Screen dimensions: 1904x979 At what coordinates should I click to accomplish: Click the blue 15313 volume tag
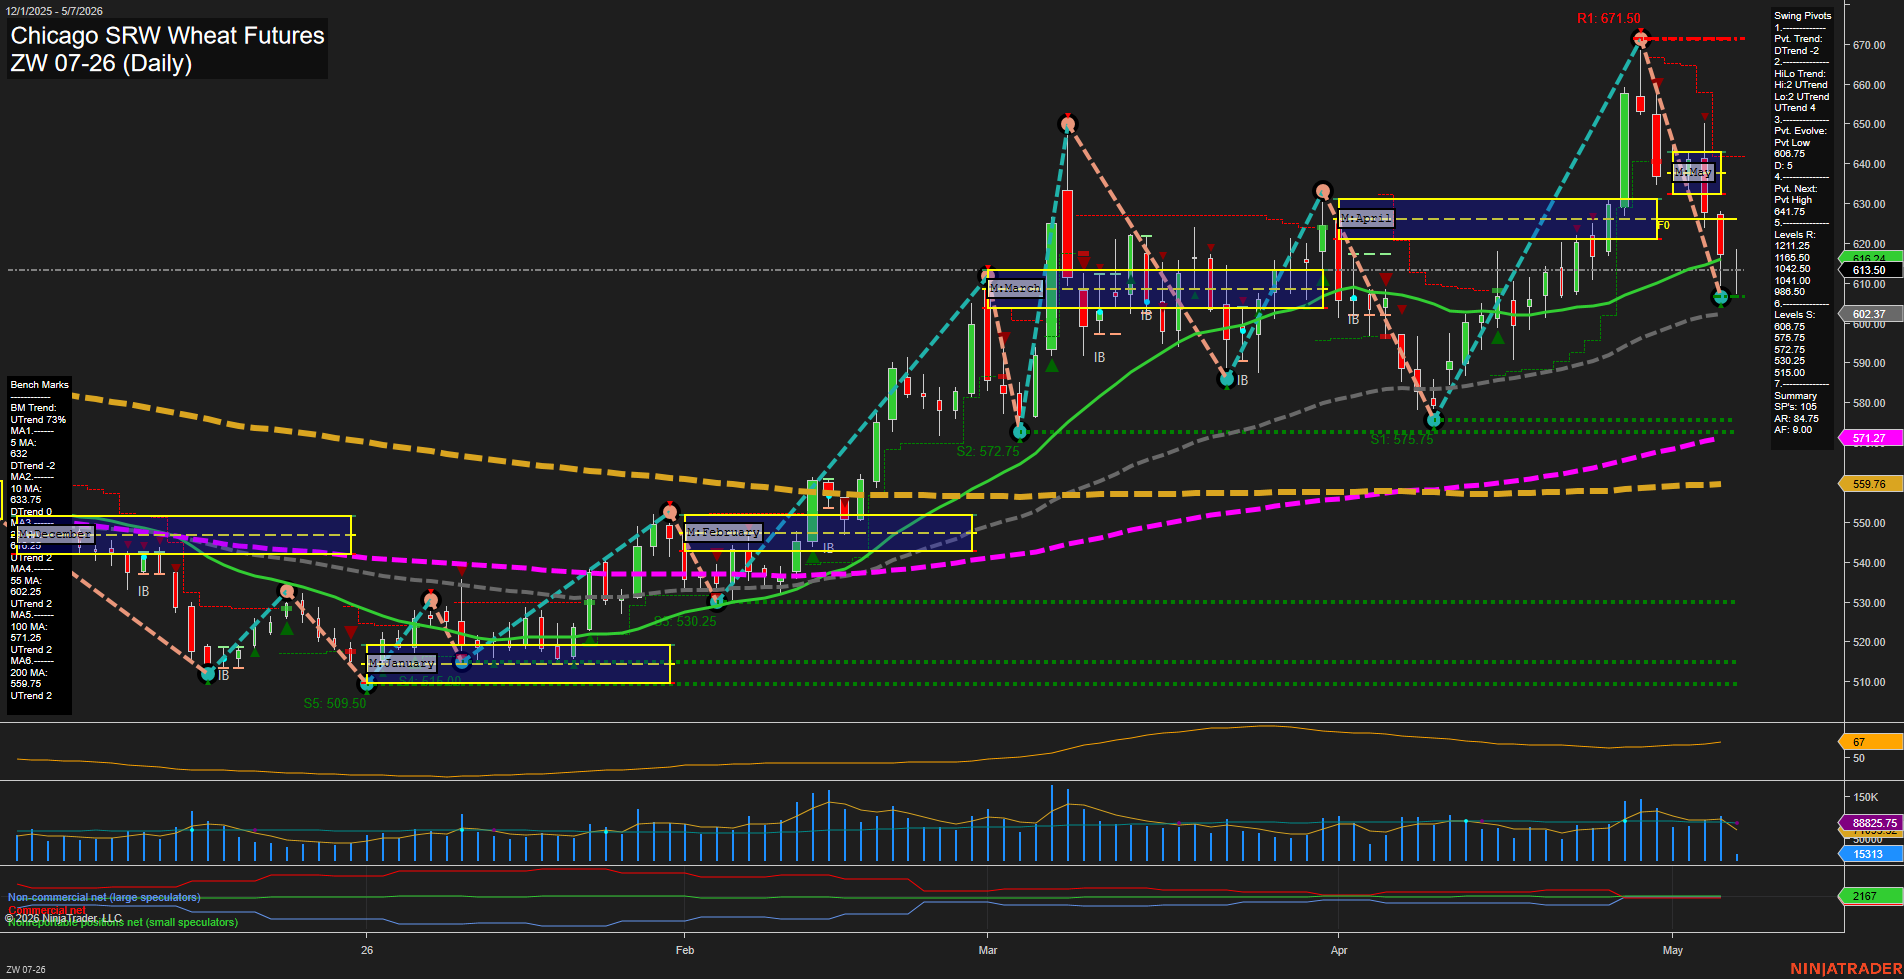tap(1869, 854)
